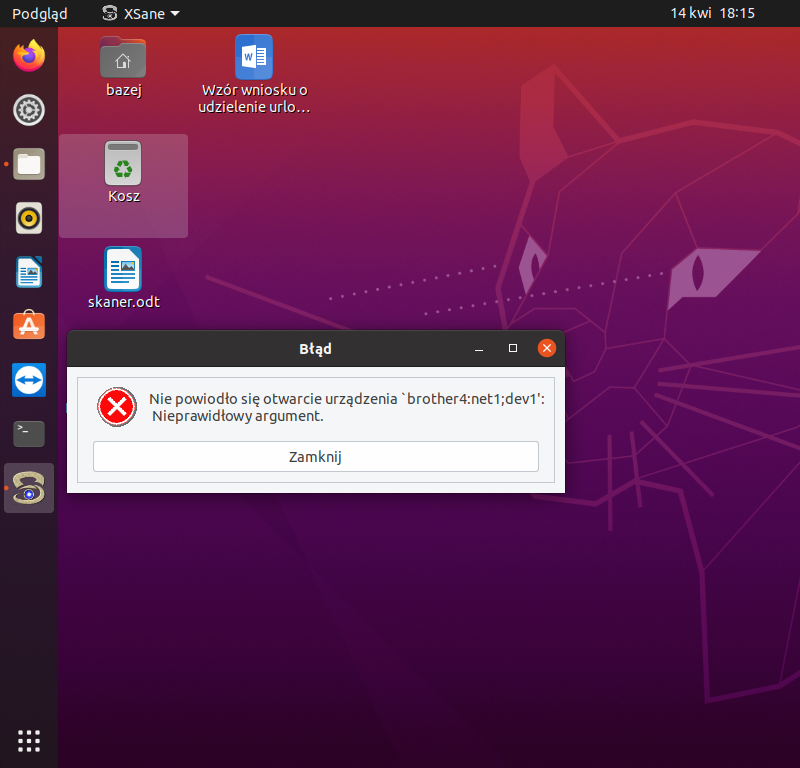Click the 'Kosz' label on desktop
The width and height of the screenshot is (800, 768).
click(124, 196)
